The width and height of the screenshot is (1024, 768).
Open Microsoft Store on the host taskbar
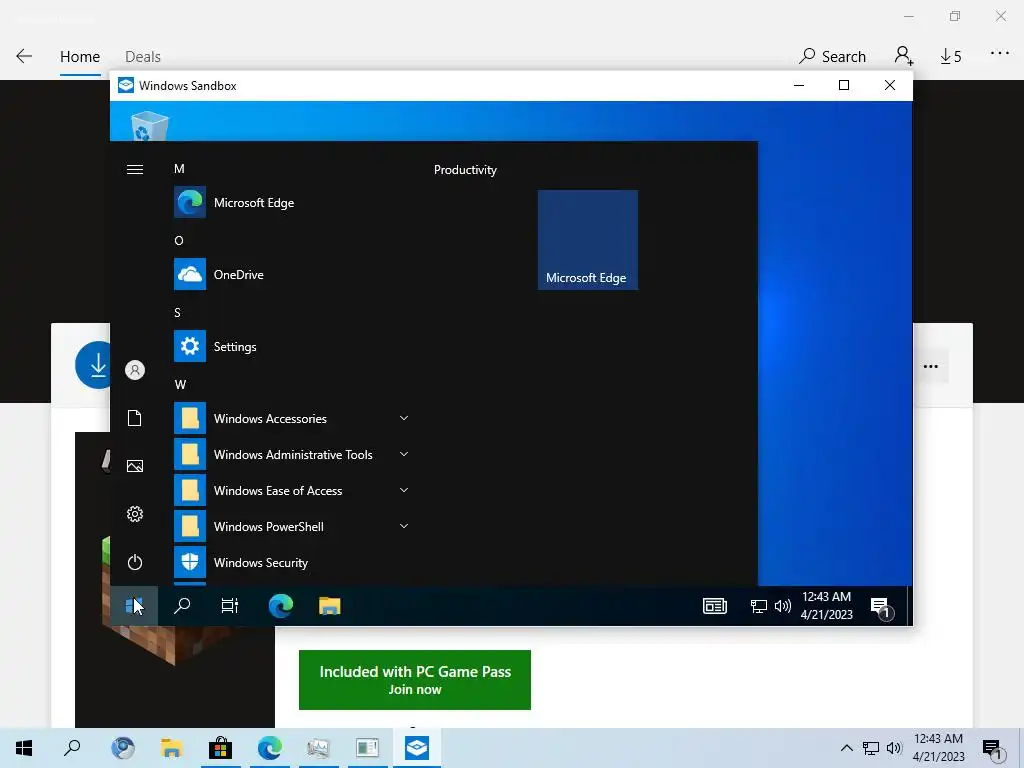(221, 748)
